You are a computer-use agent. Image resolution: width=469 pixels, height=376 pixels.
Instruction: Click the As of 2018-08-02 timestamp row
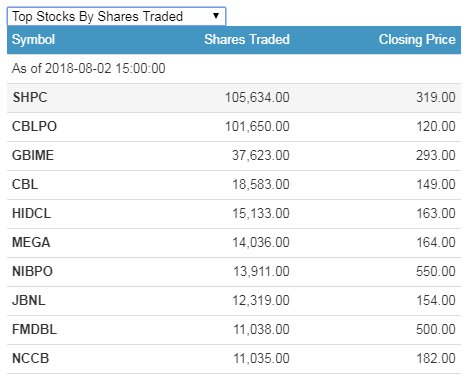tap(234, 68)
